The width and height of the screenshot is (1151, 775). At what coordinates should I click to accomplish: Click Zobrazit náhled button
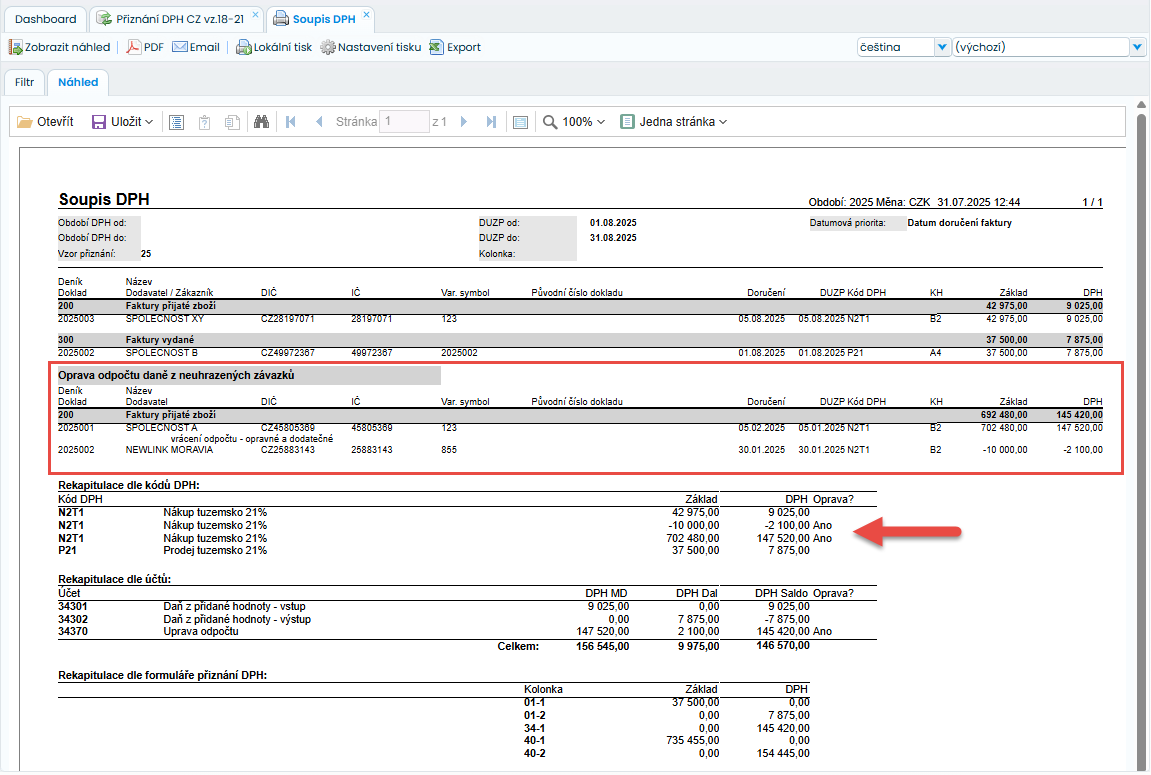point(59,47)
